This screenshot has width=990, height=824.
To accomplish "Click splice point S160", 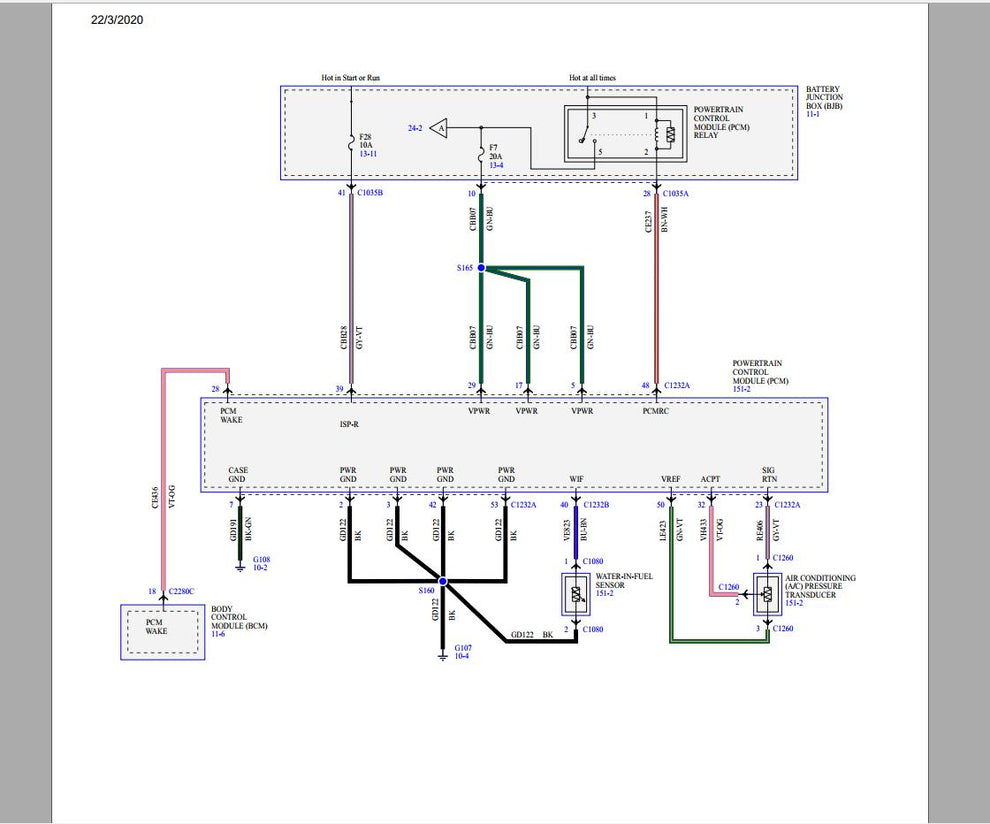I will point(442,581).
